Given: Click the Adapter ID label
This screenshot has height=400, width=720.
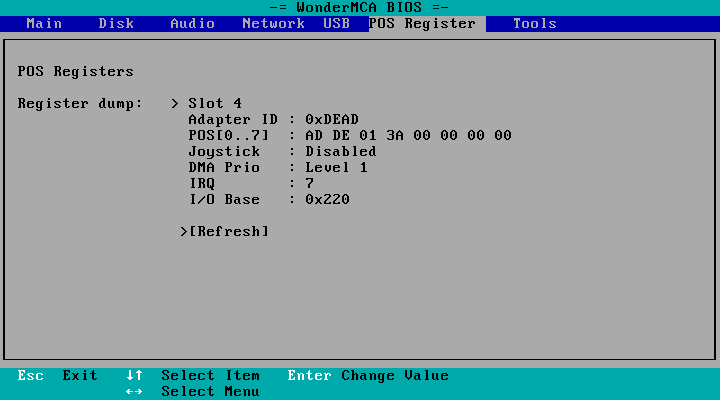Looking at the screenshot, I should tap(233, 119).
